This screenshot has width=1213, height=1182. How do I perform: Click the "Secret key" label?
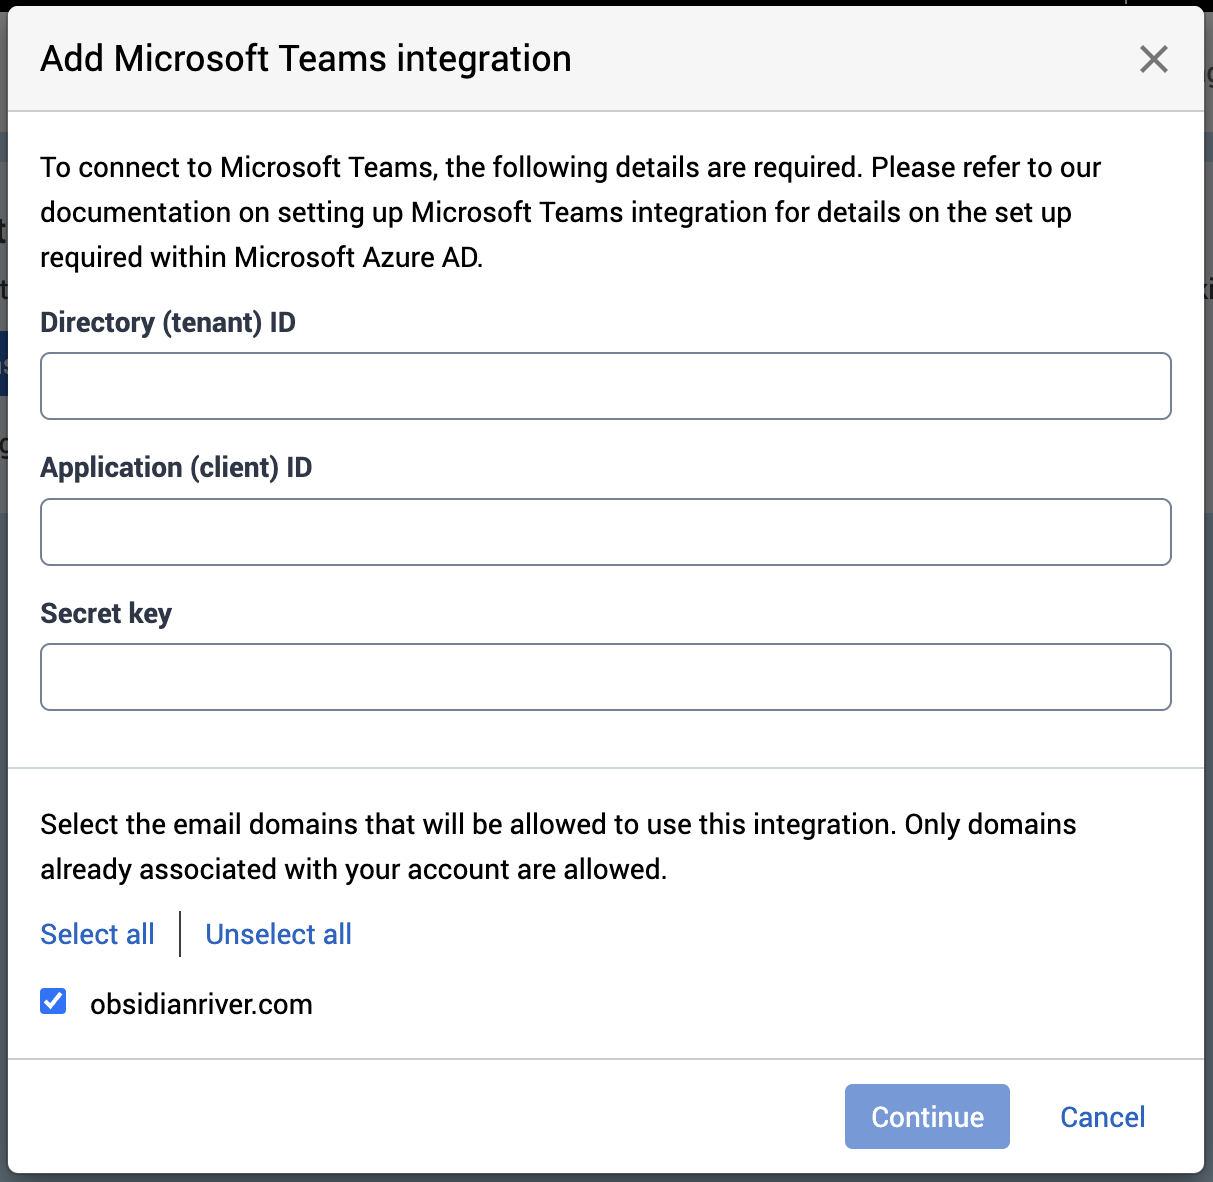tap(106, 613)
